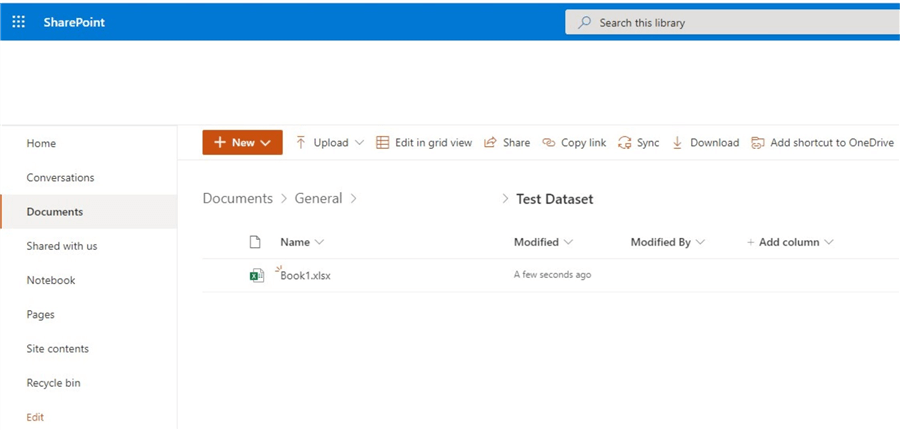Click the Share icon in toolbar
The width and height of the screenshot is (900, 430).
490,142
